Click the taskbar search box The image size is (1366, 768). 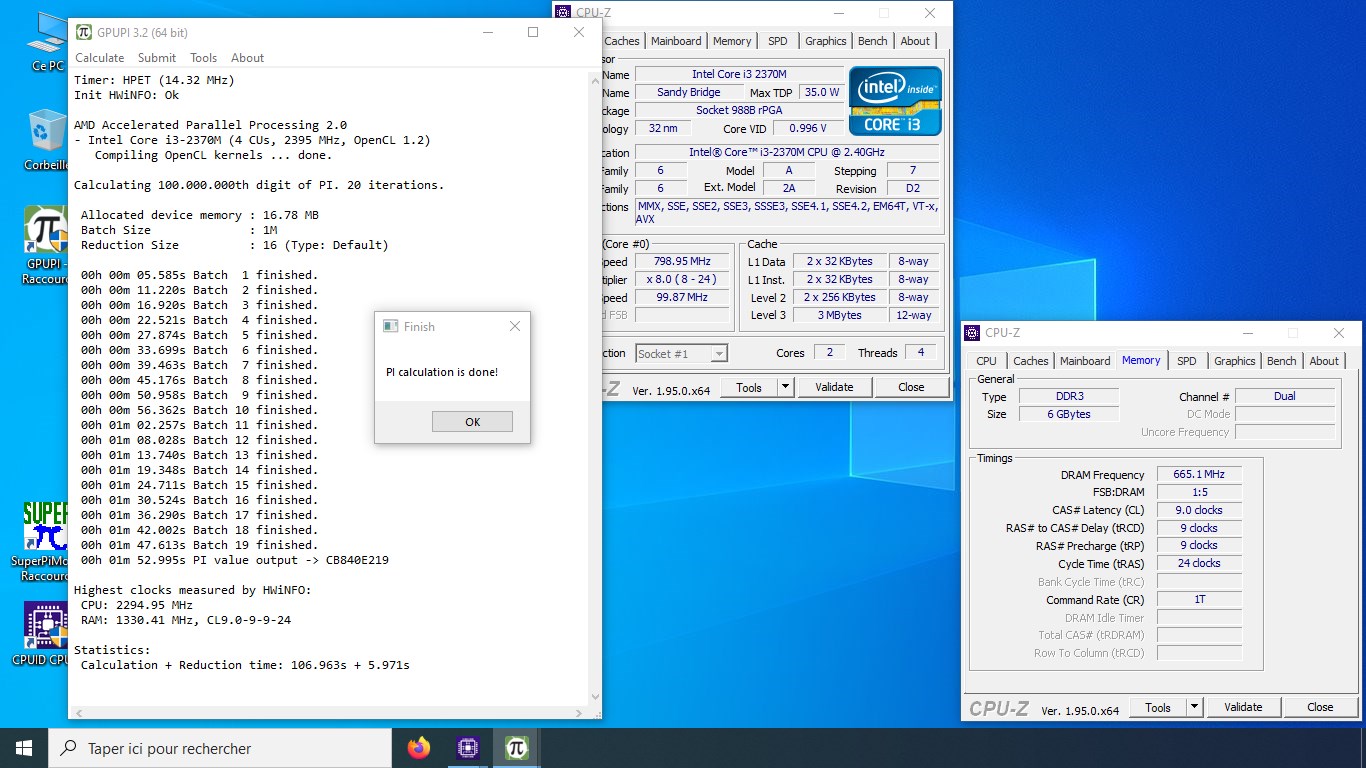pyautogui.click(x=220, y=748)
